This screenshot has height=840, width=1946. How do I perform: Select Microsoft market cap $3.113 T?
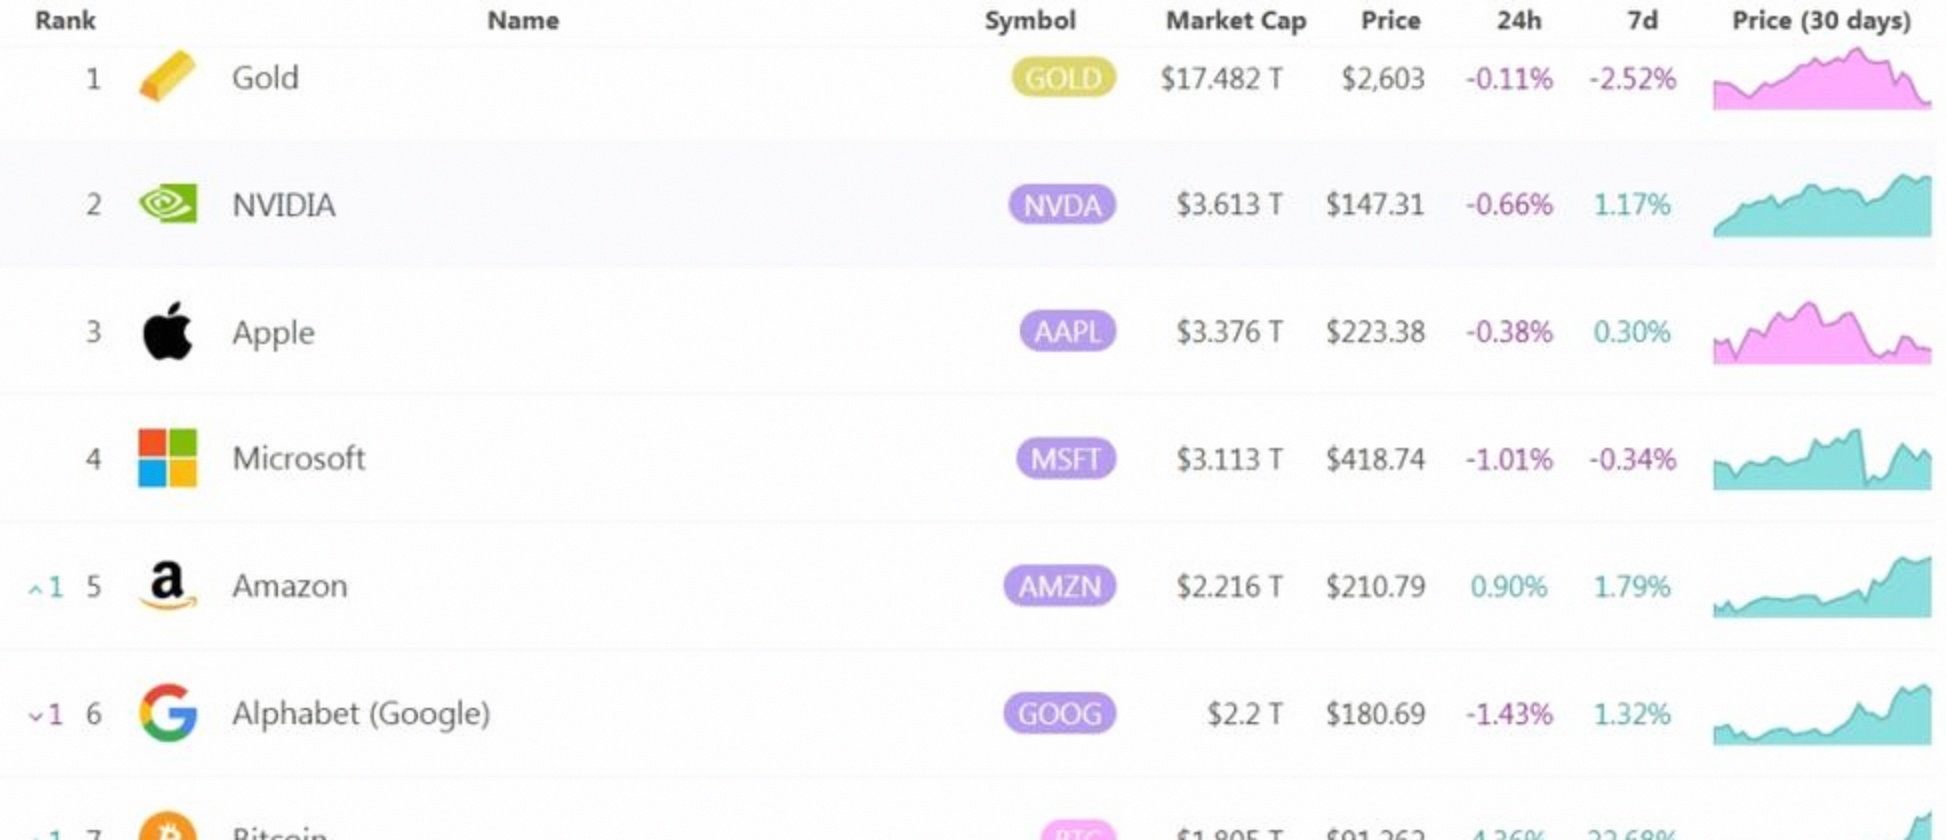pyautogui.click(x=1229, y=459)
